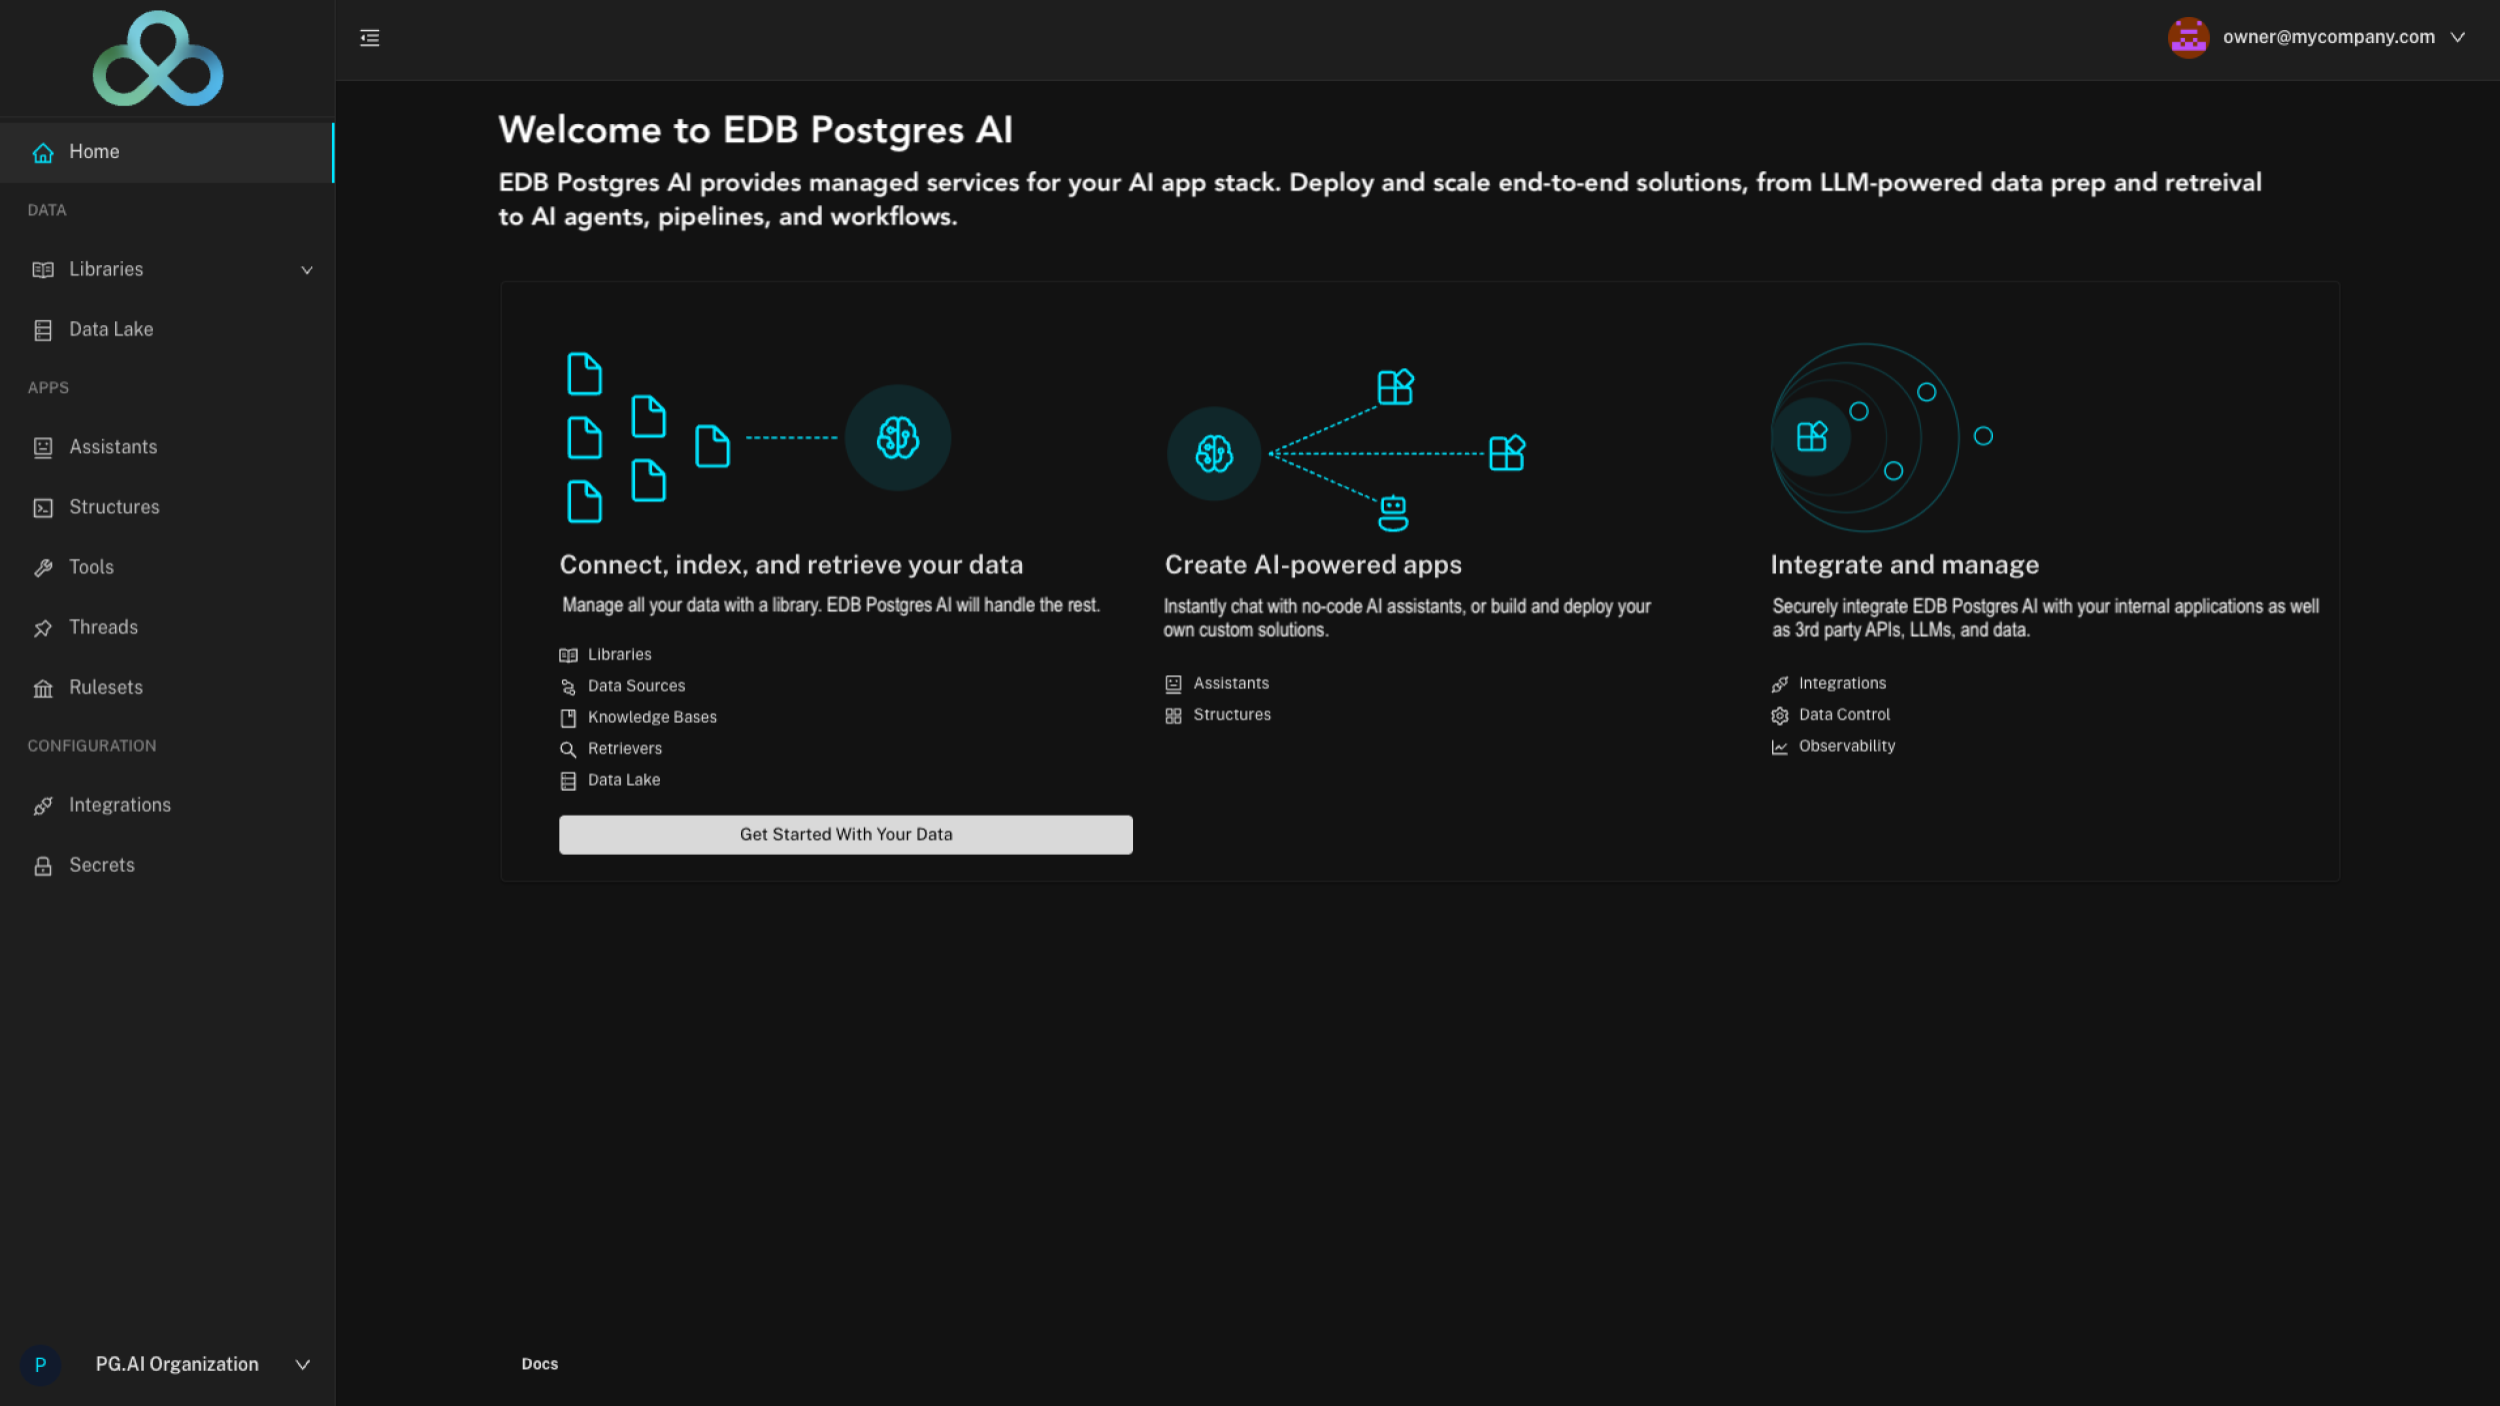Click the Threads pin icon

click(43, 628)
